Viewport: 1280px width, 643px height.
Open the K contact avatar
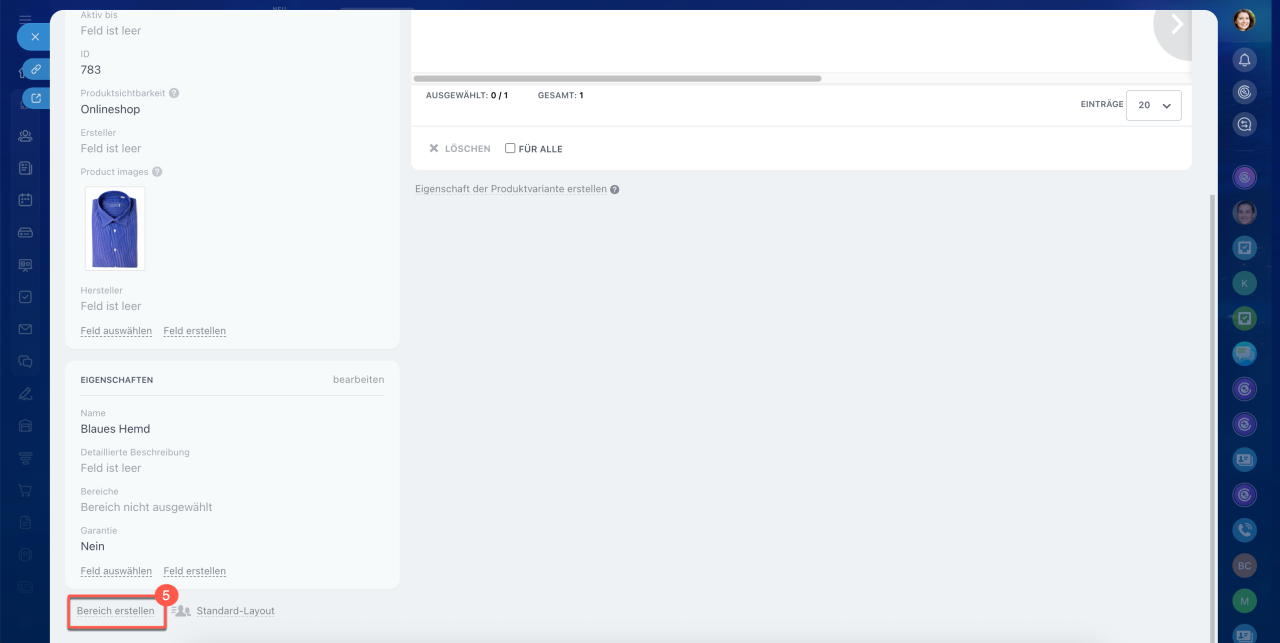click(x=1244, y=283)
